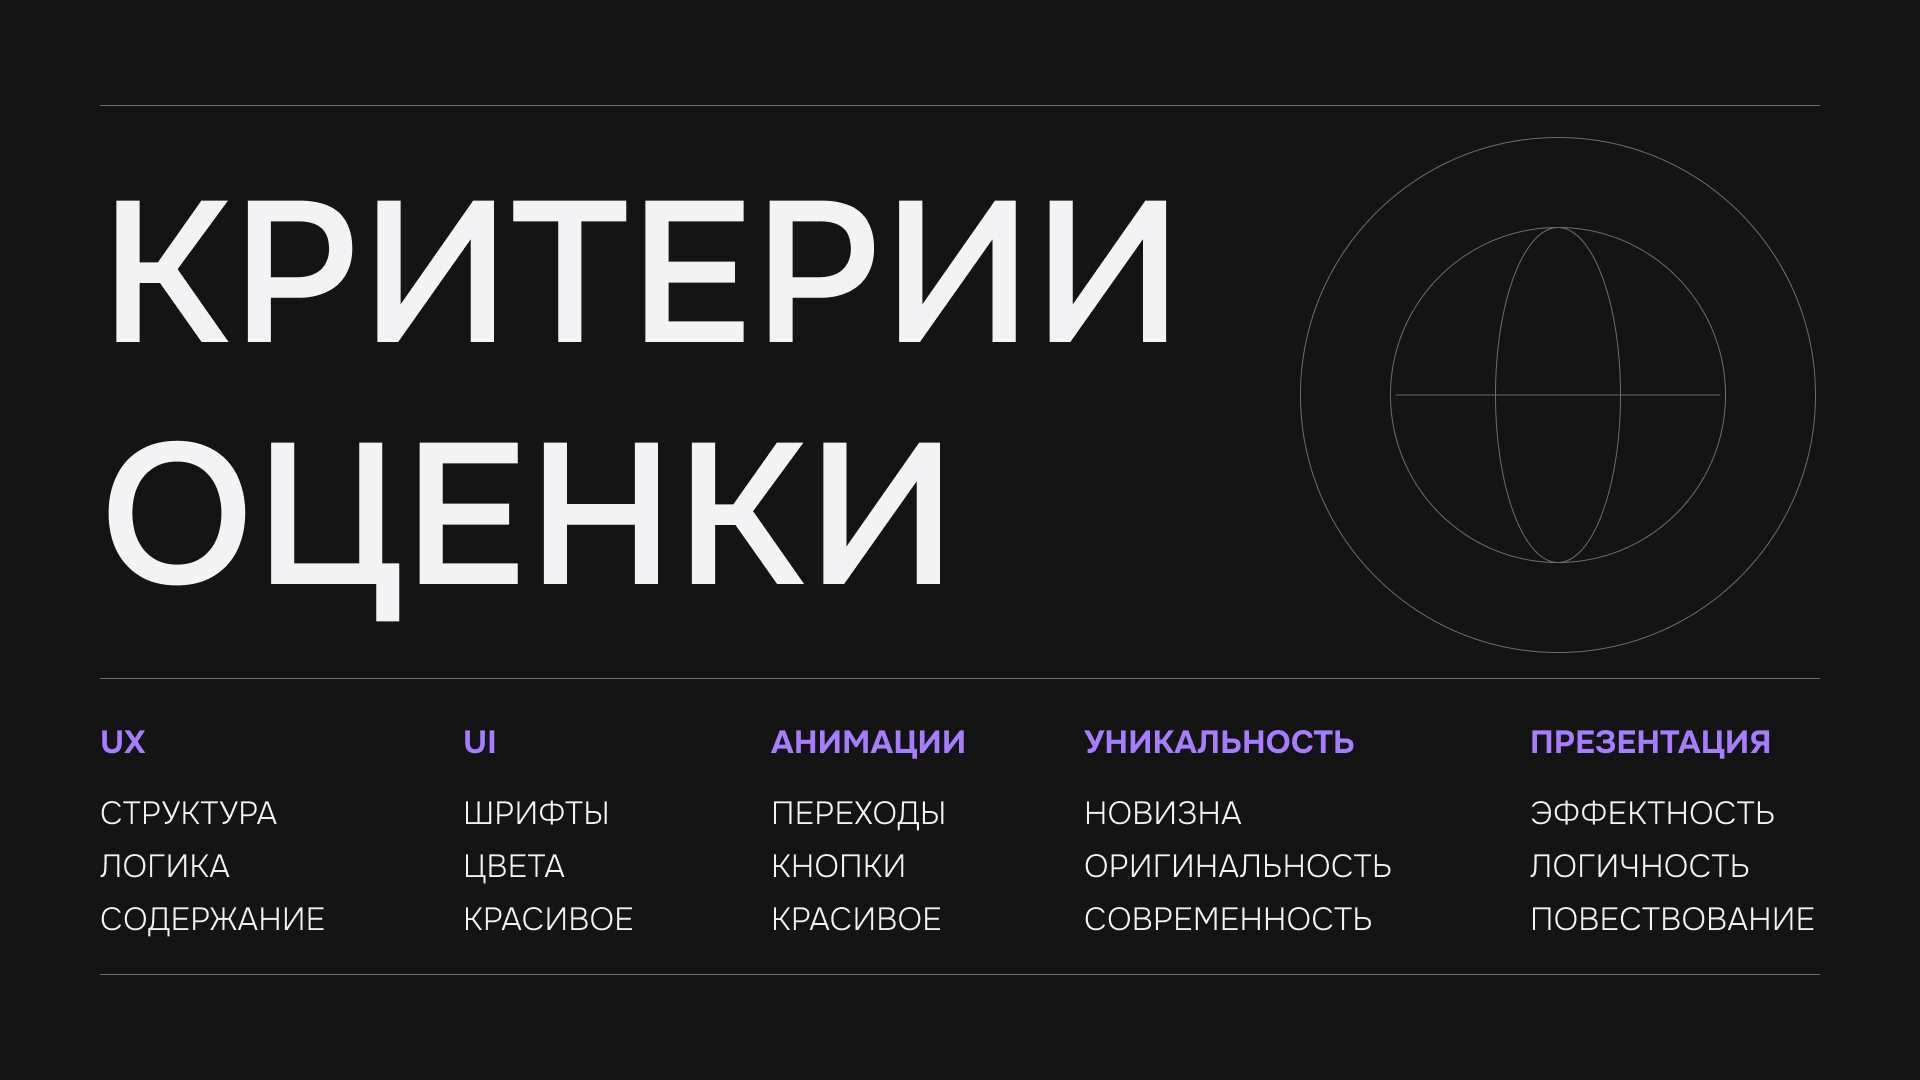Click the УНИКАЛЬНОСТЬ section header
This screenshot has width=1920, height=1080.
click(1218, 742)
